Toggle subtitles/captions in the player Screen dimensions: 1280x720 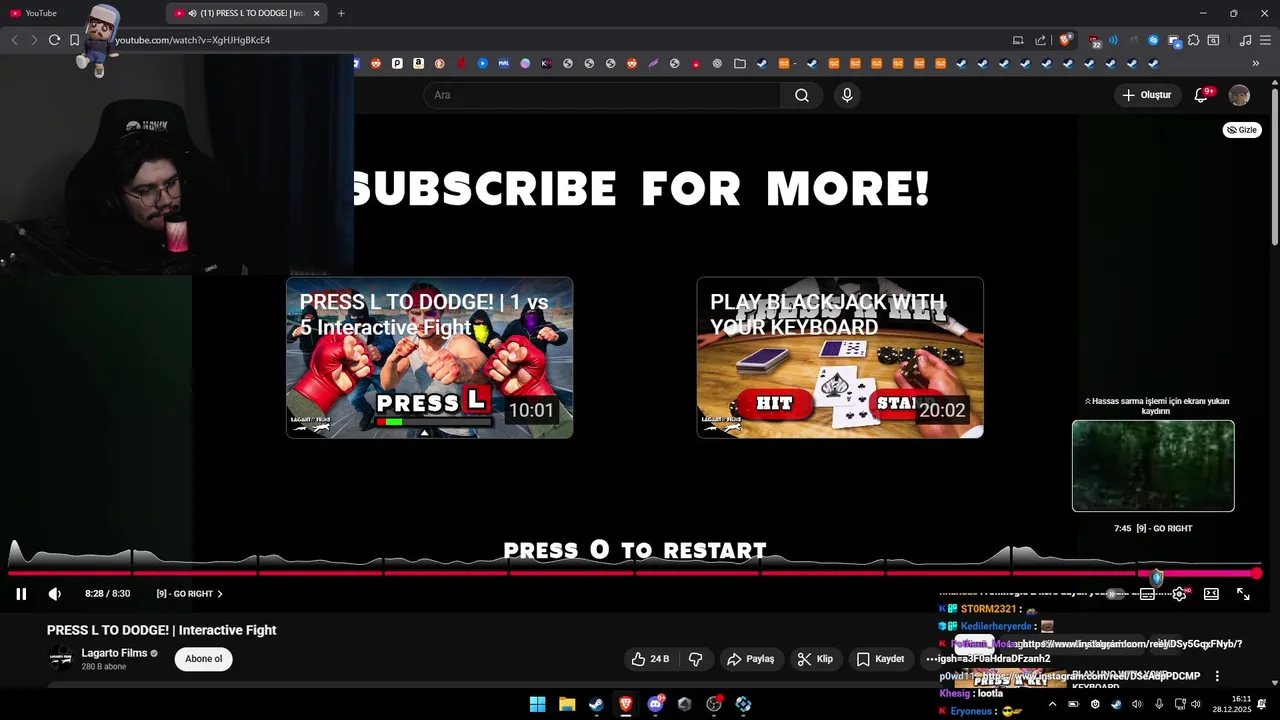(x=1147, y=594)
